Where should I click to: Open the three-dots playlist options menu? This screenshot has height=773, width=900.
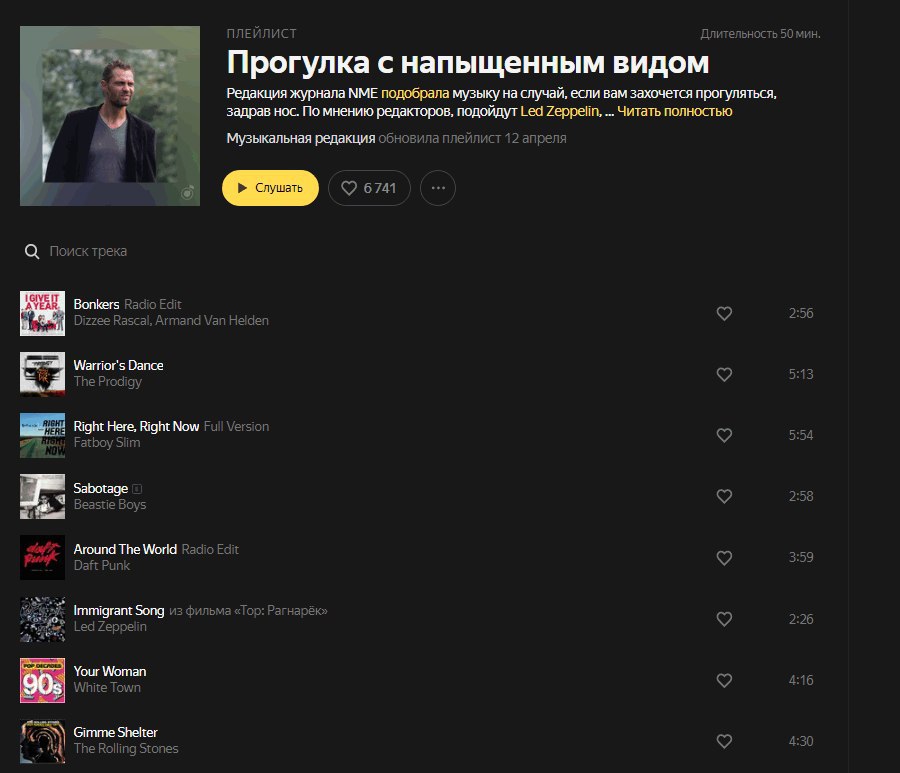tap(438, 188)
